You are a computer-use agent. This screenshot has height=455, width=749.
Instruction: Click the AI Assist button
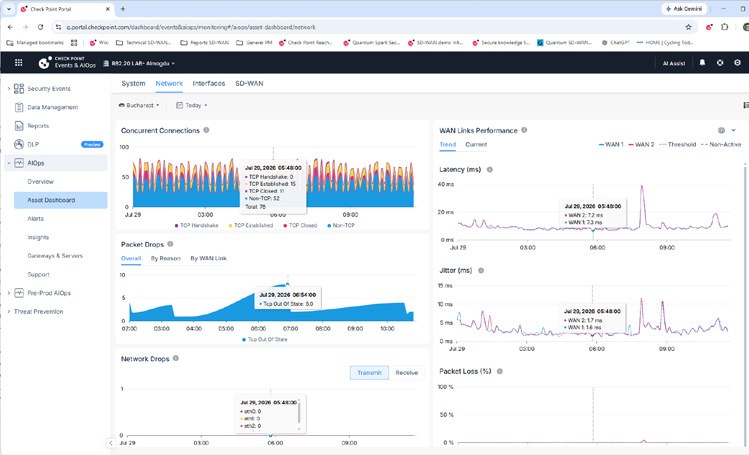point(674,63)
